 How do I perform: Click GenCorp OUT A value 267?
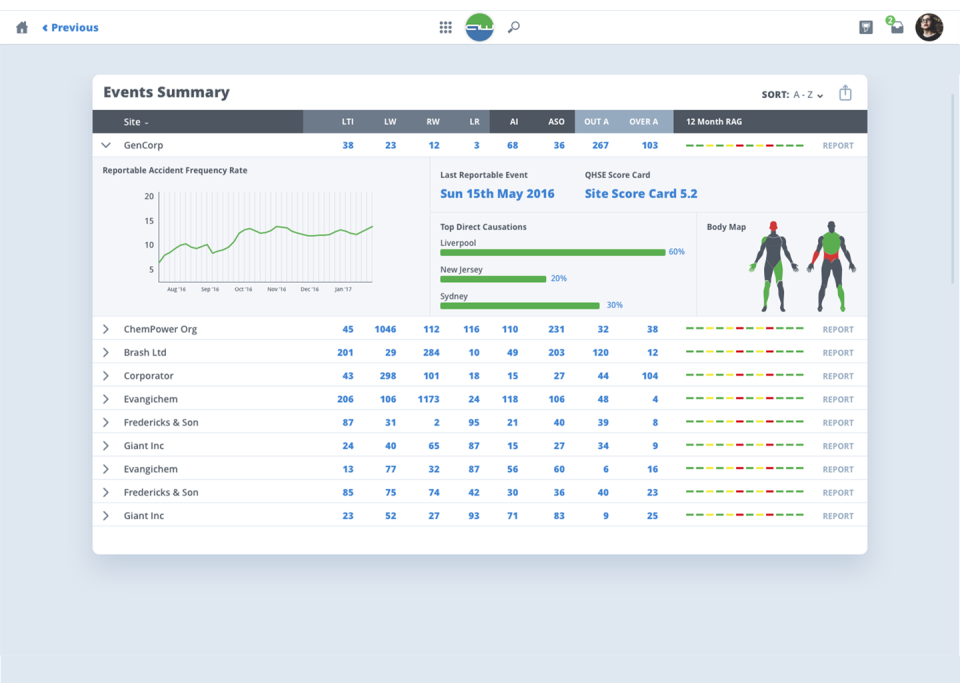(601, 146)
